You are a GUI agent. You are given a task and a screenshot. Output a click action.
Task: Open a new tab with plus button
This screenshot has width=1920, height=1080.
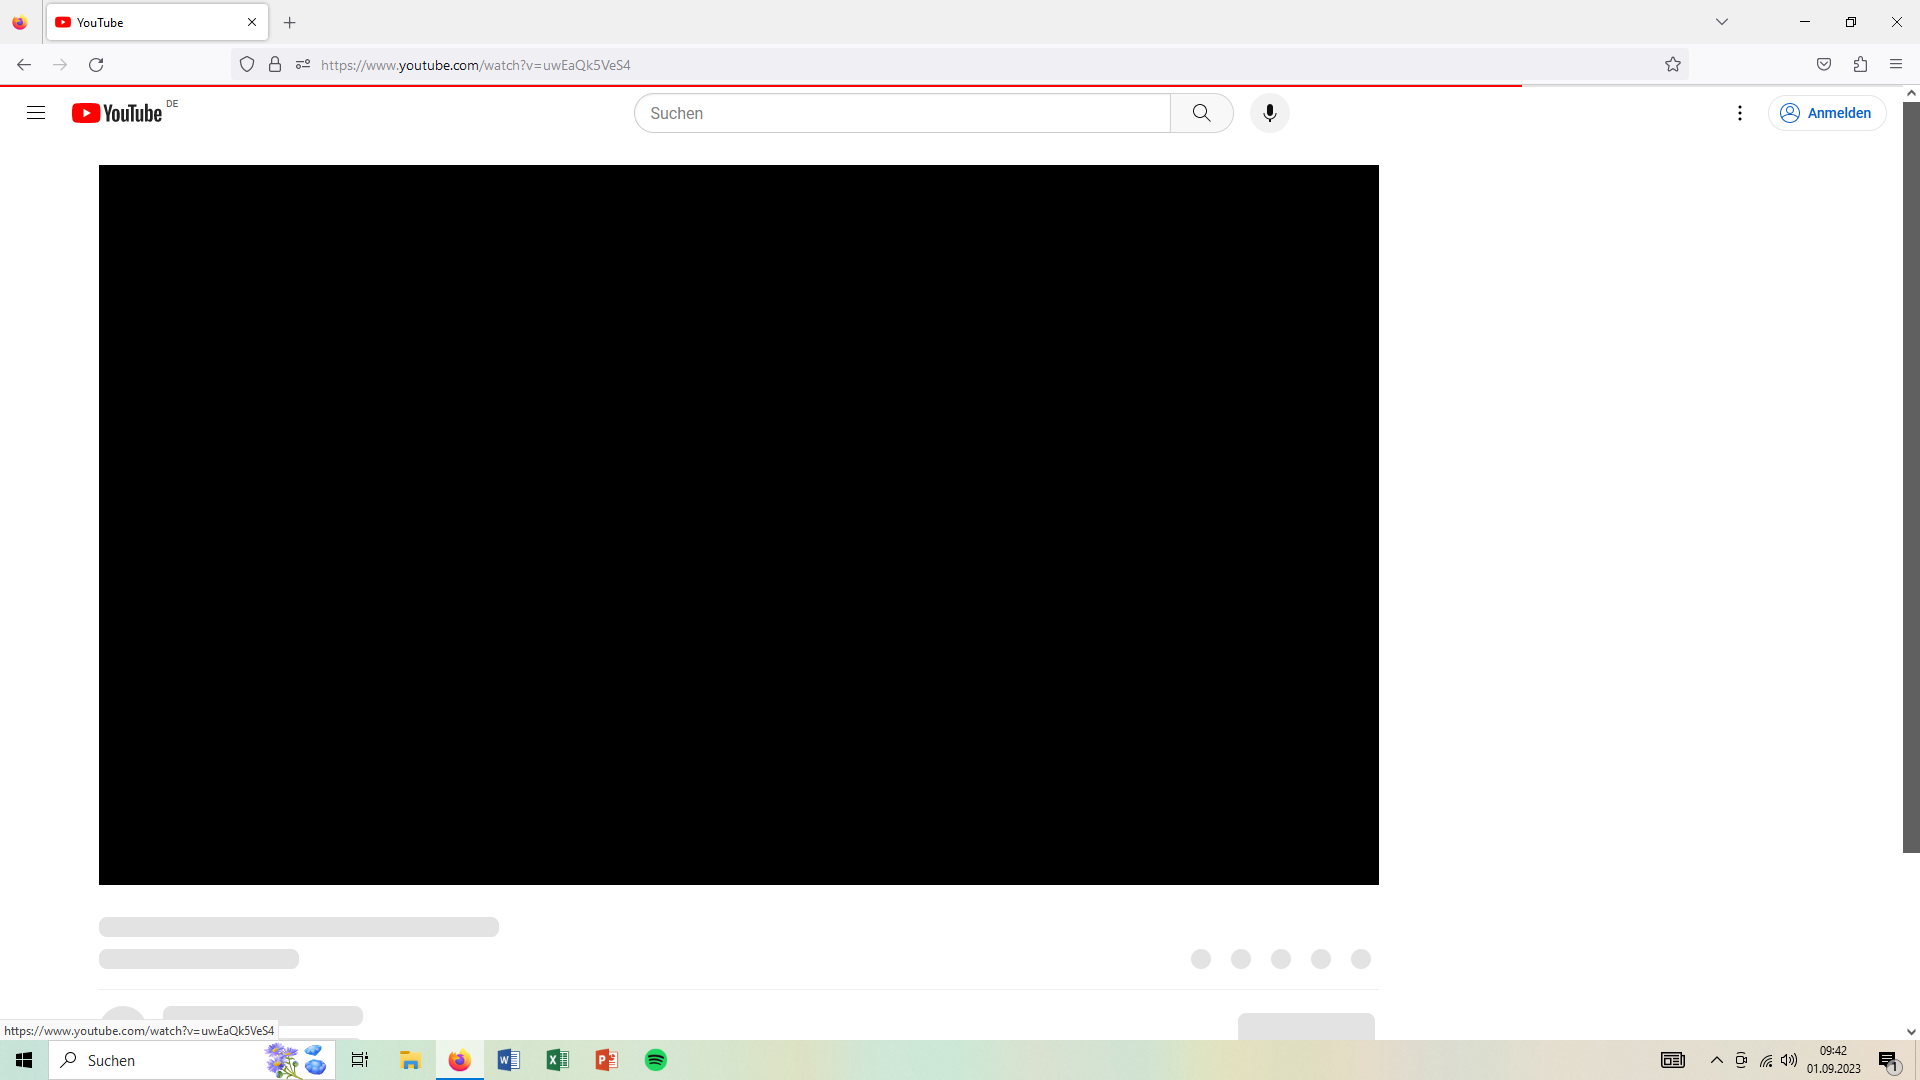pos(290,22)
